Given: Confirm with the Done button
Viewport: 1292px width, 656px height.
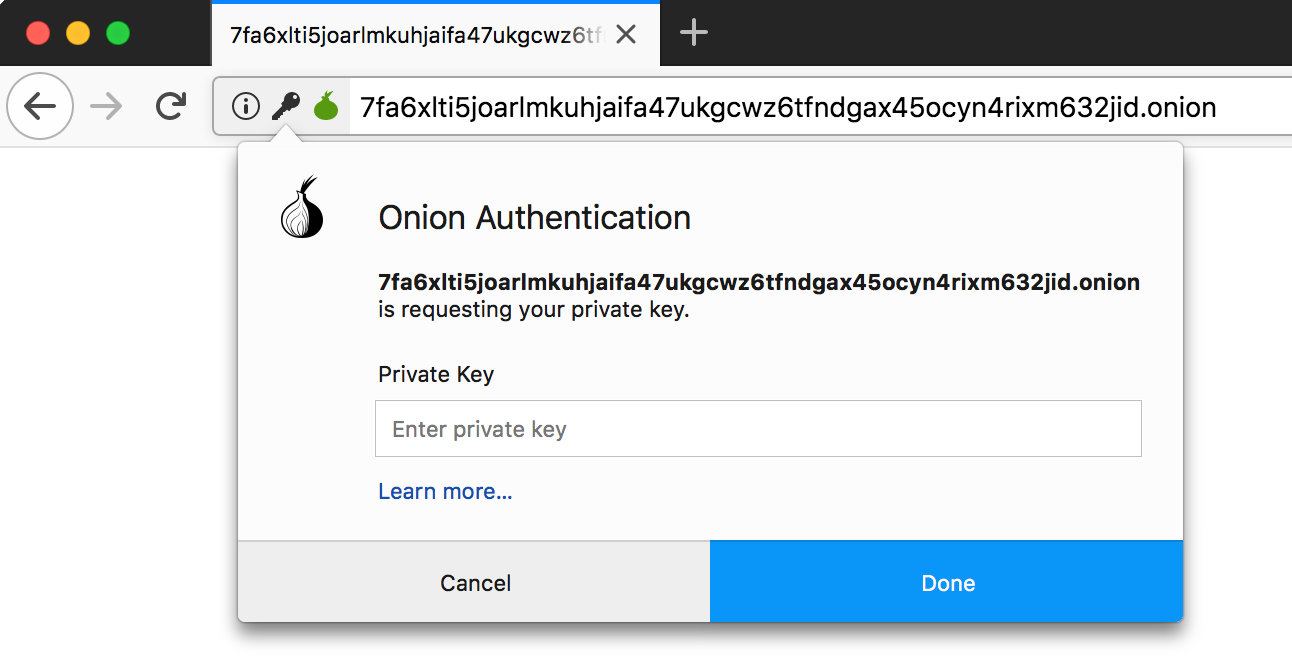Looking at the screenshot, I should (947, 582).
